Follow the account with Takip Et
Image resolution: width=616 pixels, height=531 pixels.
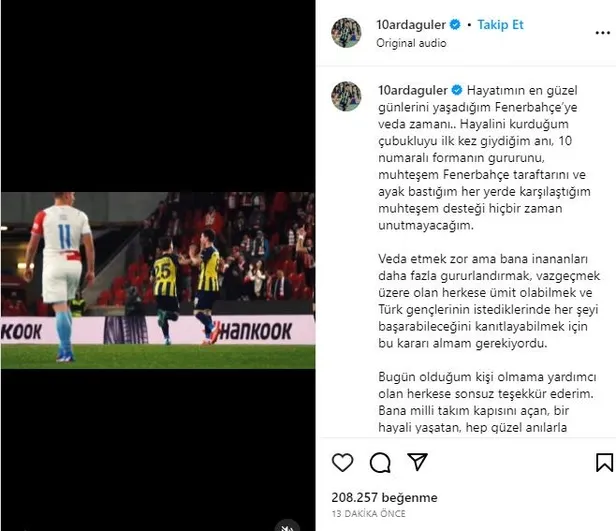(500, 25)
